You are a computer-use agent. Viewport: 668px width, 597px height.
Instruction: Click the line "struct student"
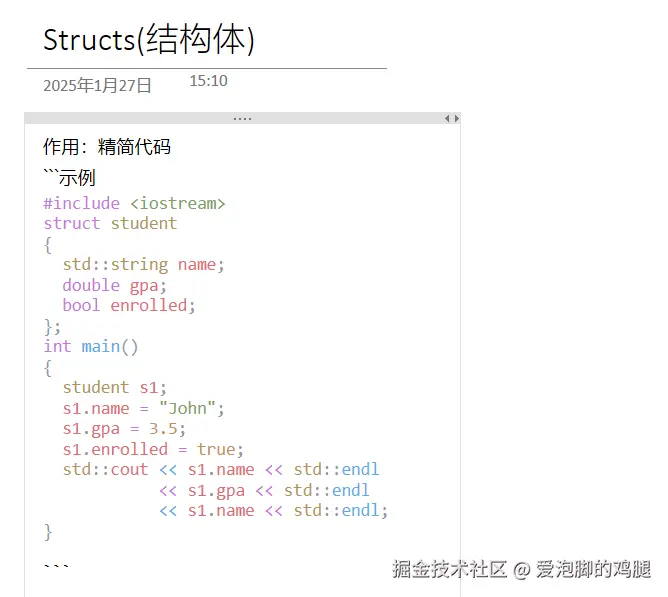[x=110, y=223]
